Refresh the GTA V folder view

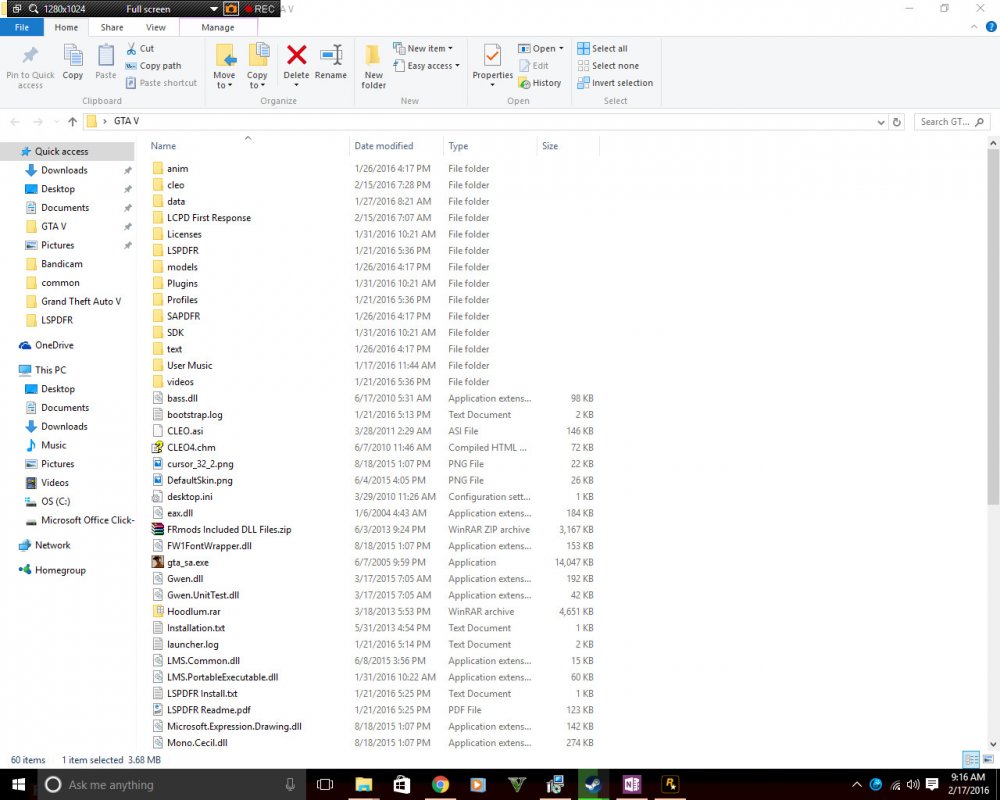pos(897,122)
